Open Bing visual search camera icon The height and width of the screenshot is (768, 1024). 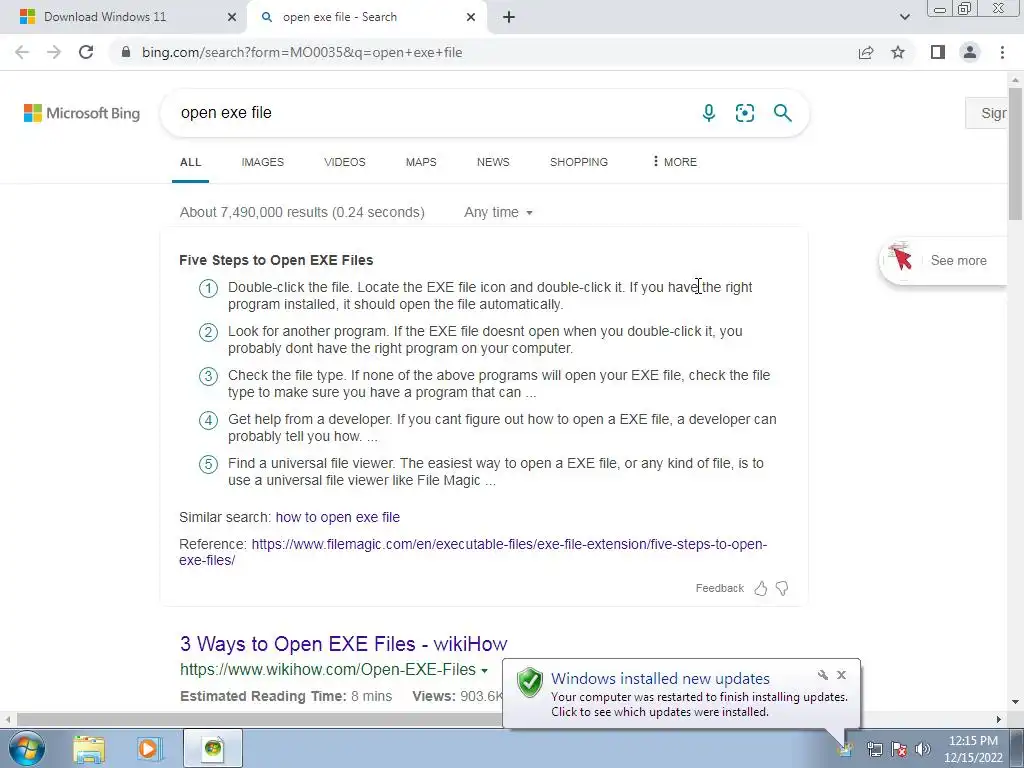744,113
